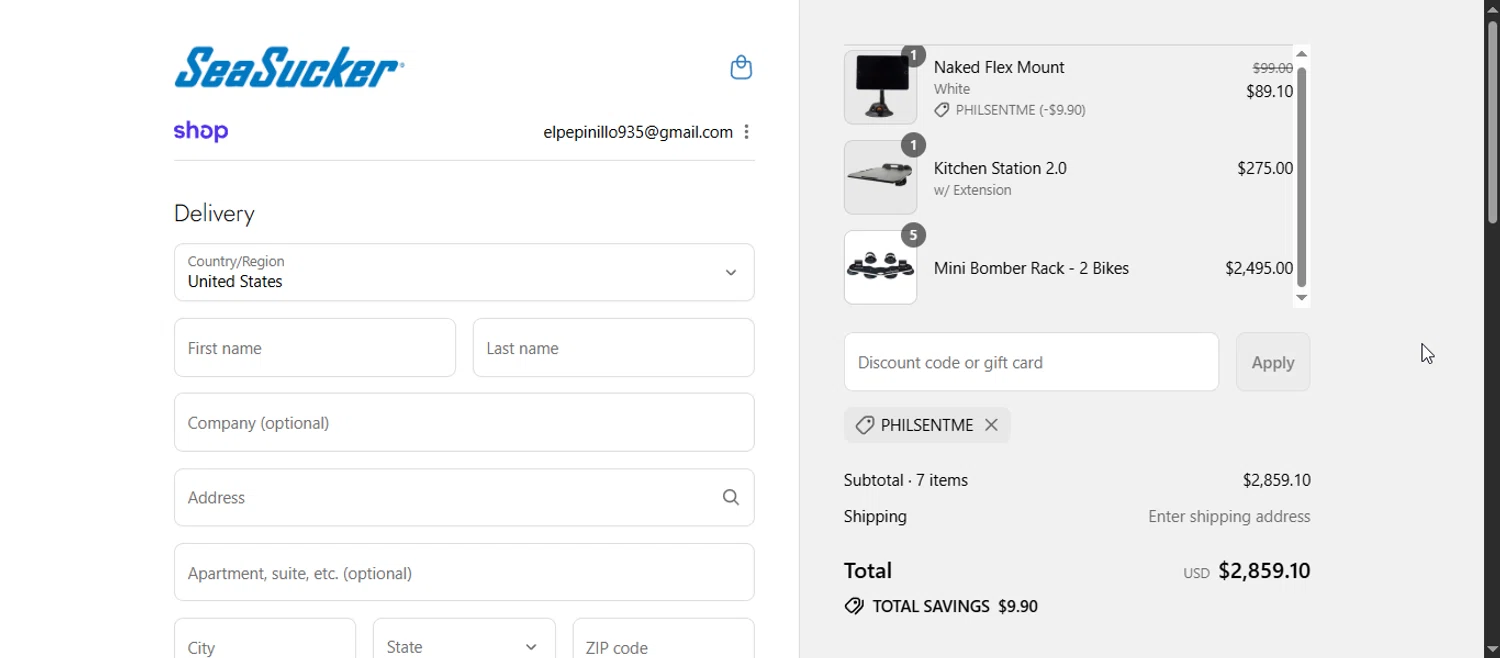Click the Naked Flex Mount item name
Viewport: 1500px width, 658px height.
pyautogui.click(x=999, y=67)
